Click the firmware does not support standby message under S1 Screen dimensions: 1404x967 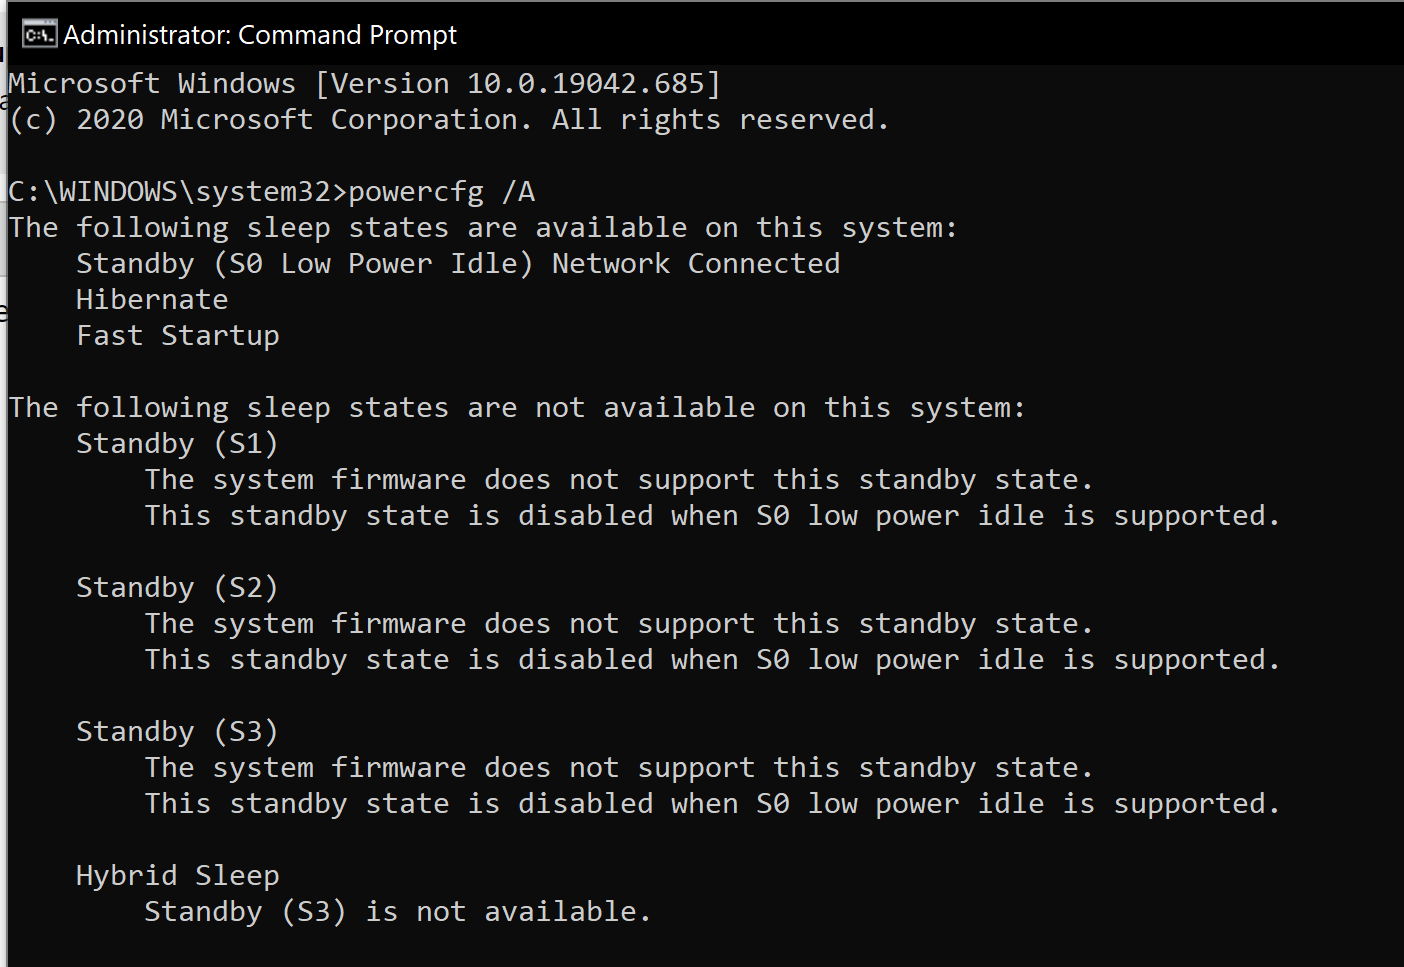click(618, 479)
